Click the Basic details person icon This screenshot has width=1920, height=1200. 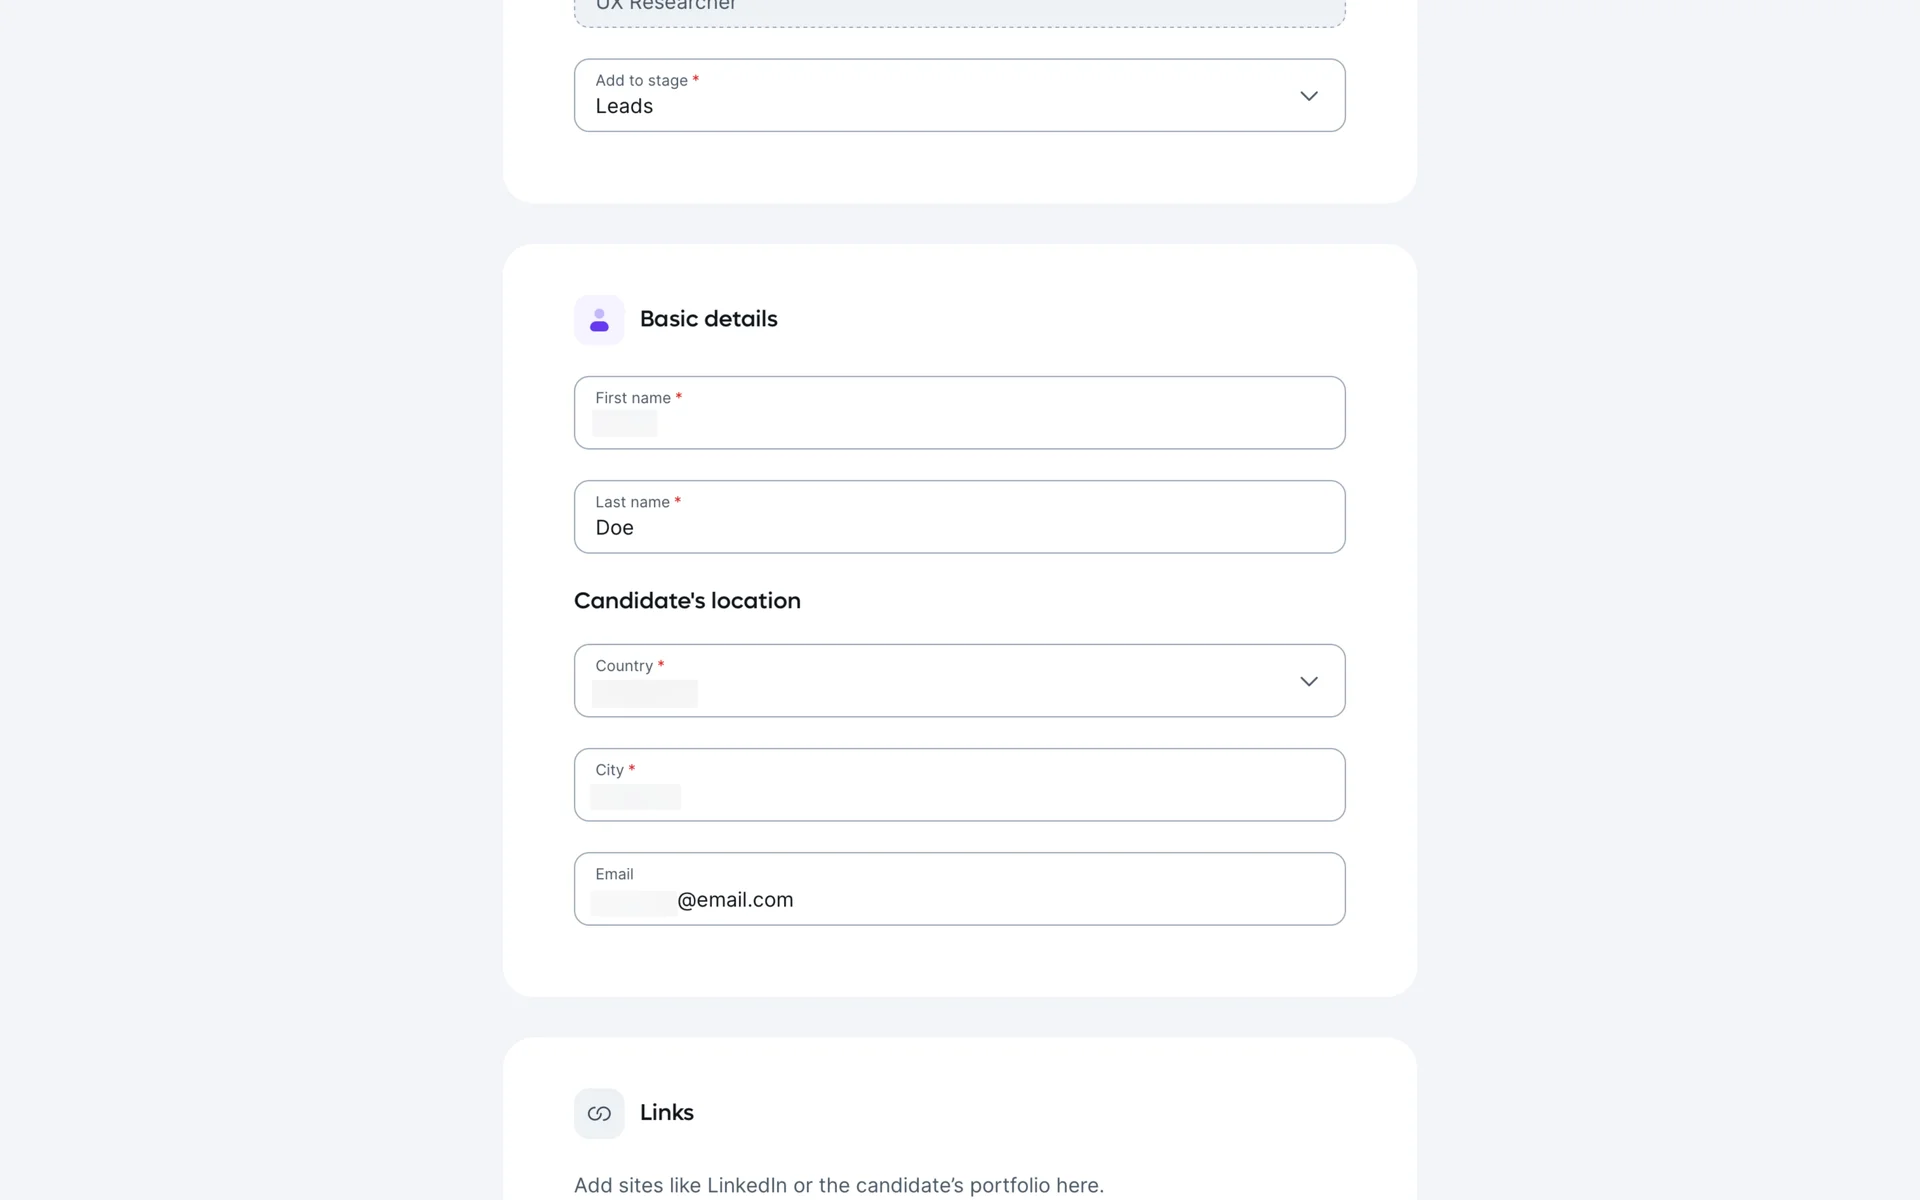click(x=599, y=320)
